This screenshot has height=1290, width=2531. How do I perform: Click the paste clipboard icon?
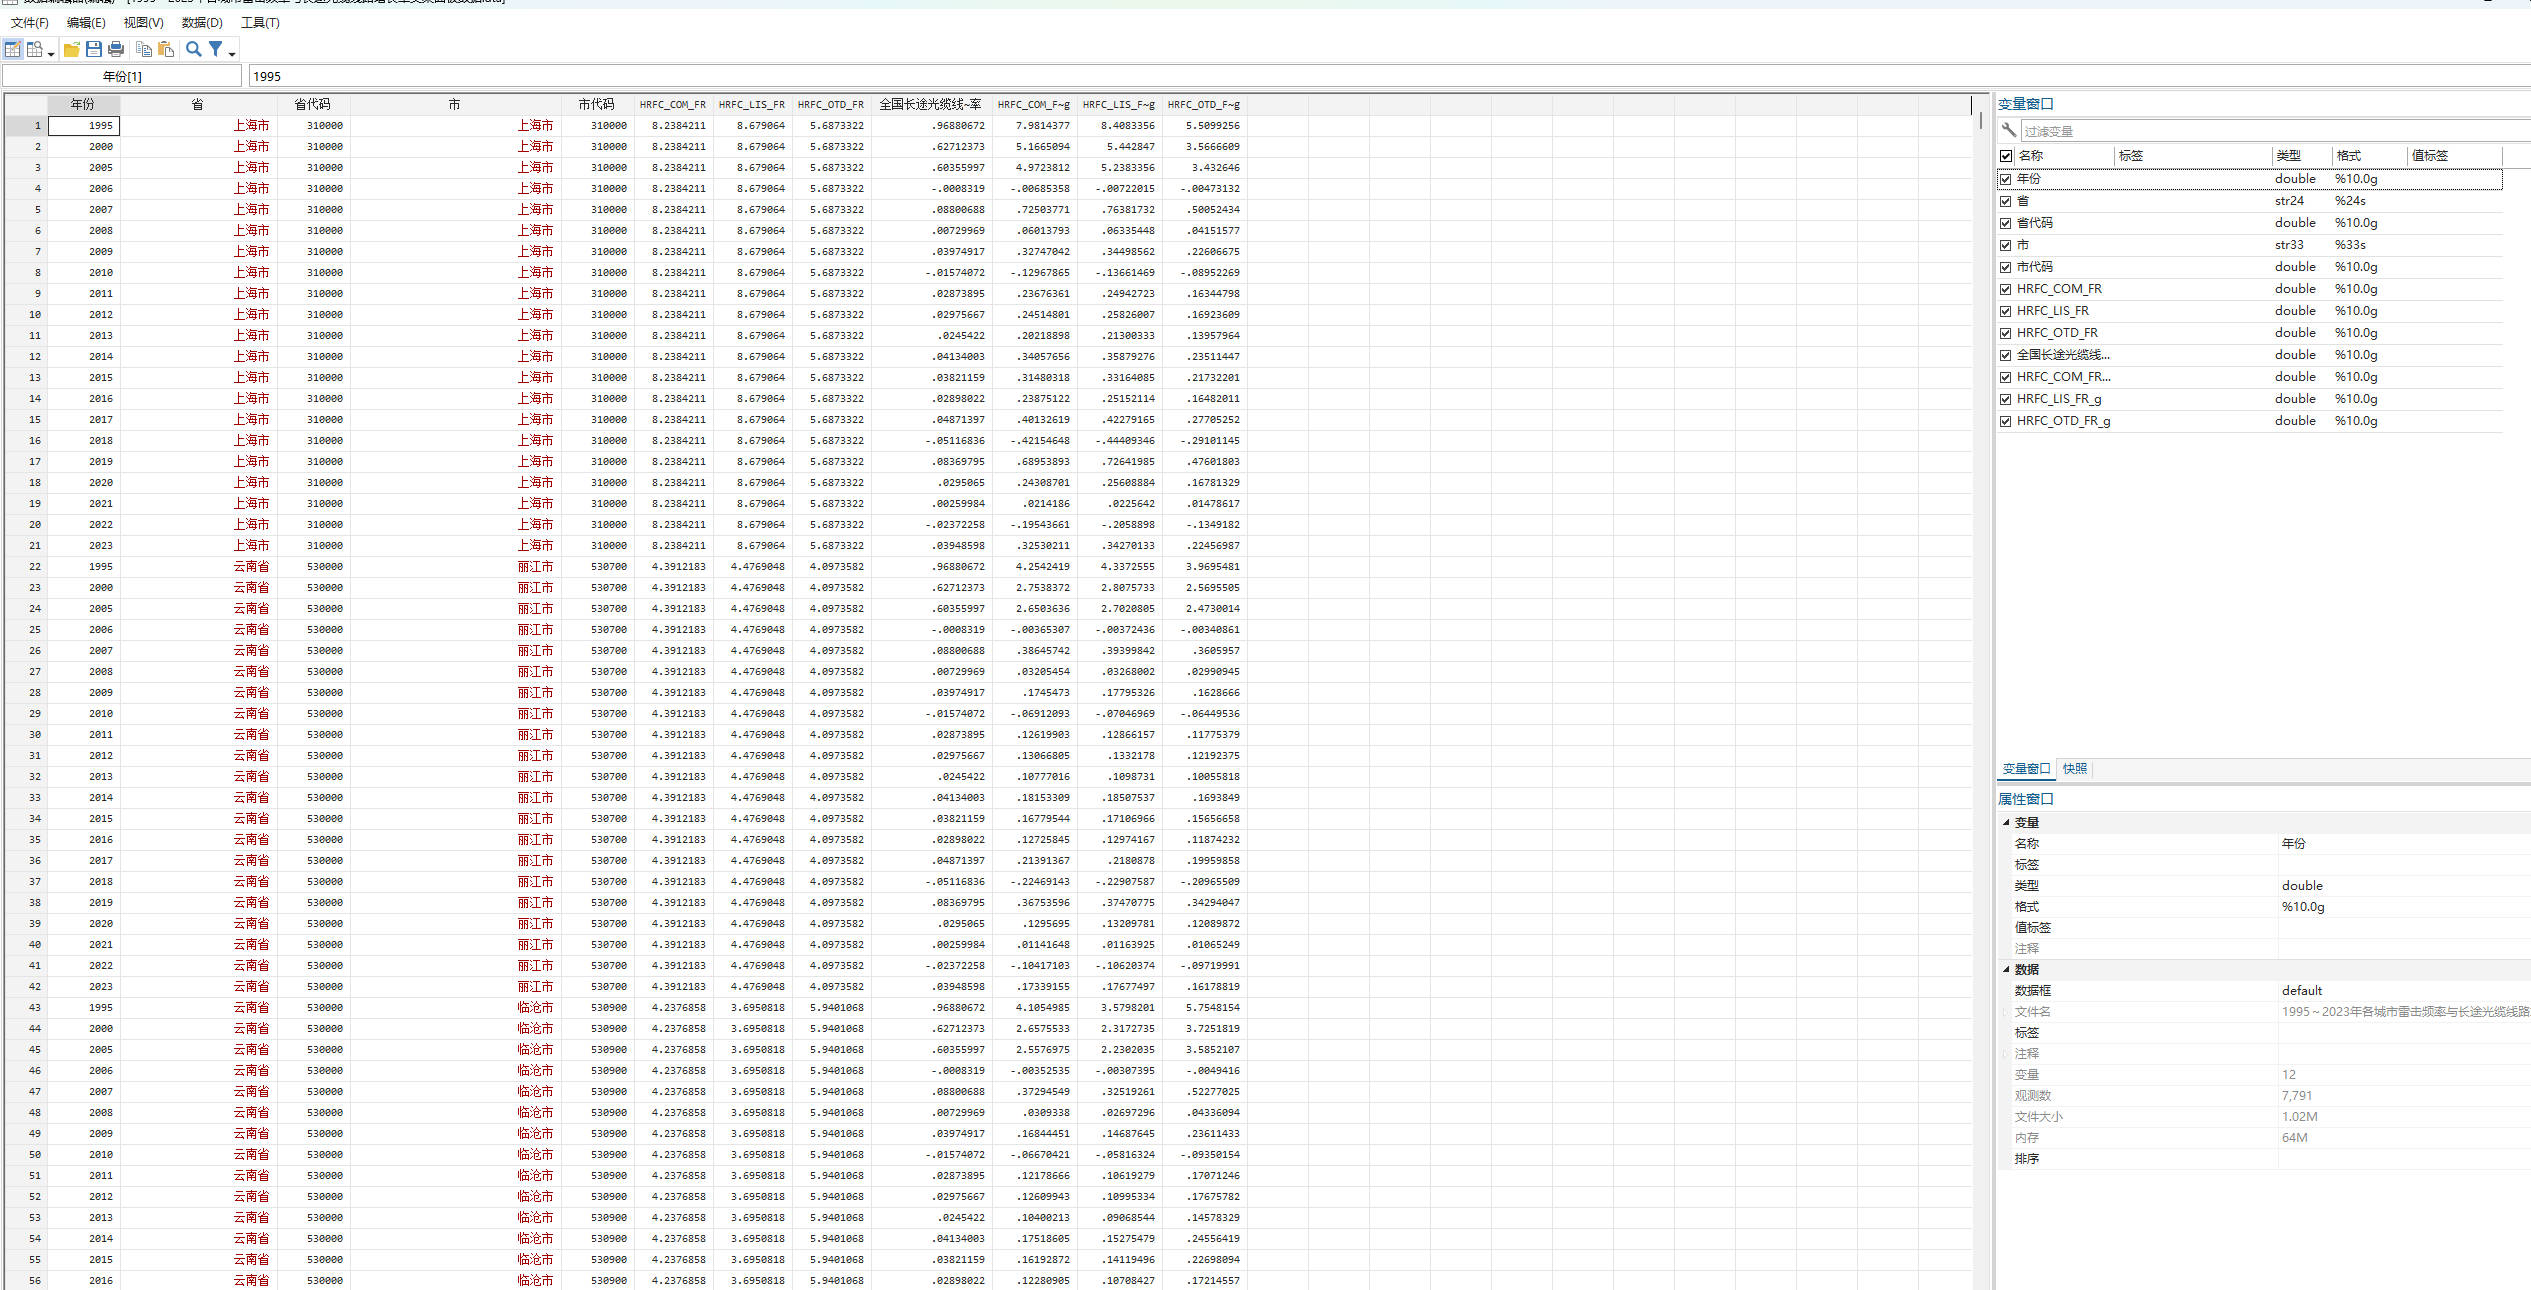[x=166, y=49]
